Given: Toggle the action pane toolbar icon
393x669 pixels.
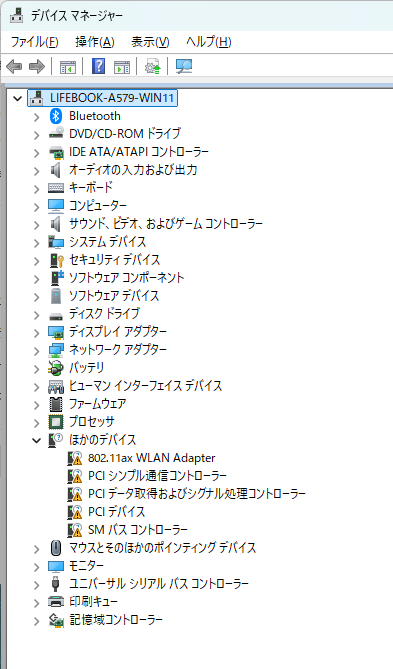Looking at the screenshot, I should pyautogui.click(x=122, y=67).
